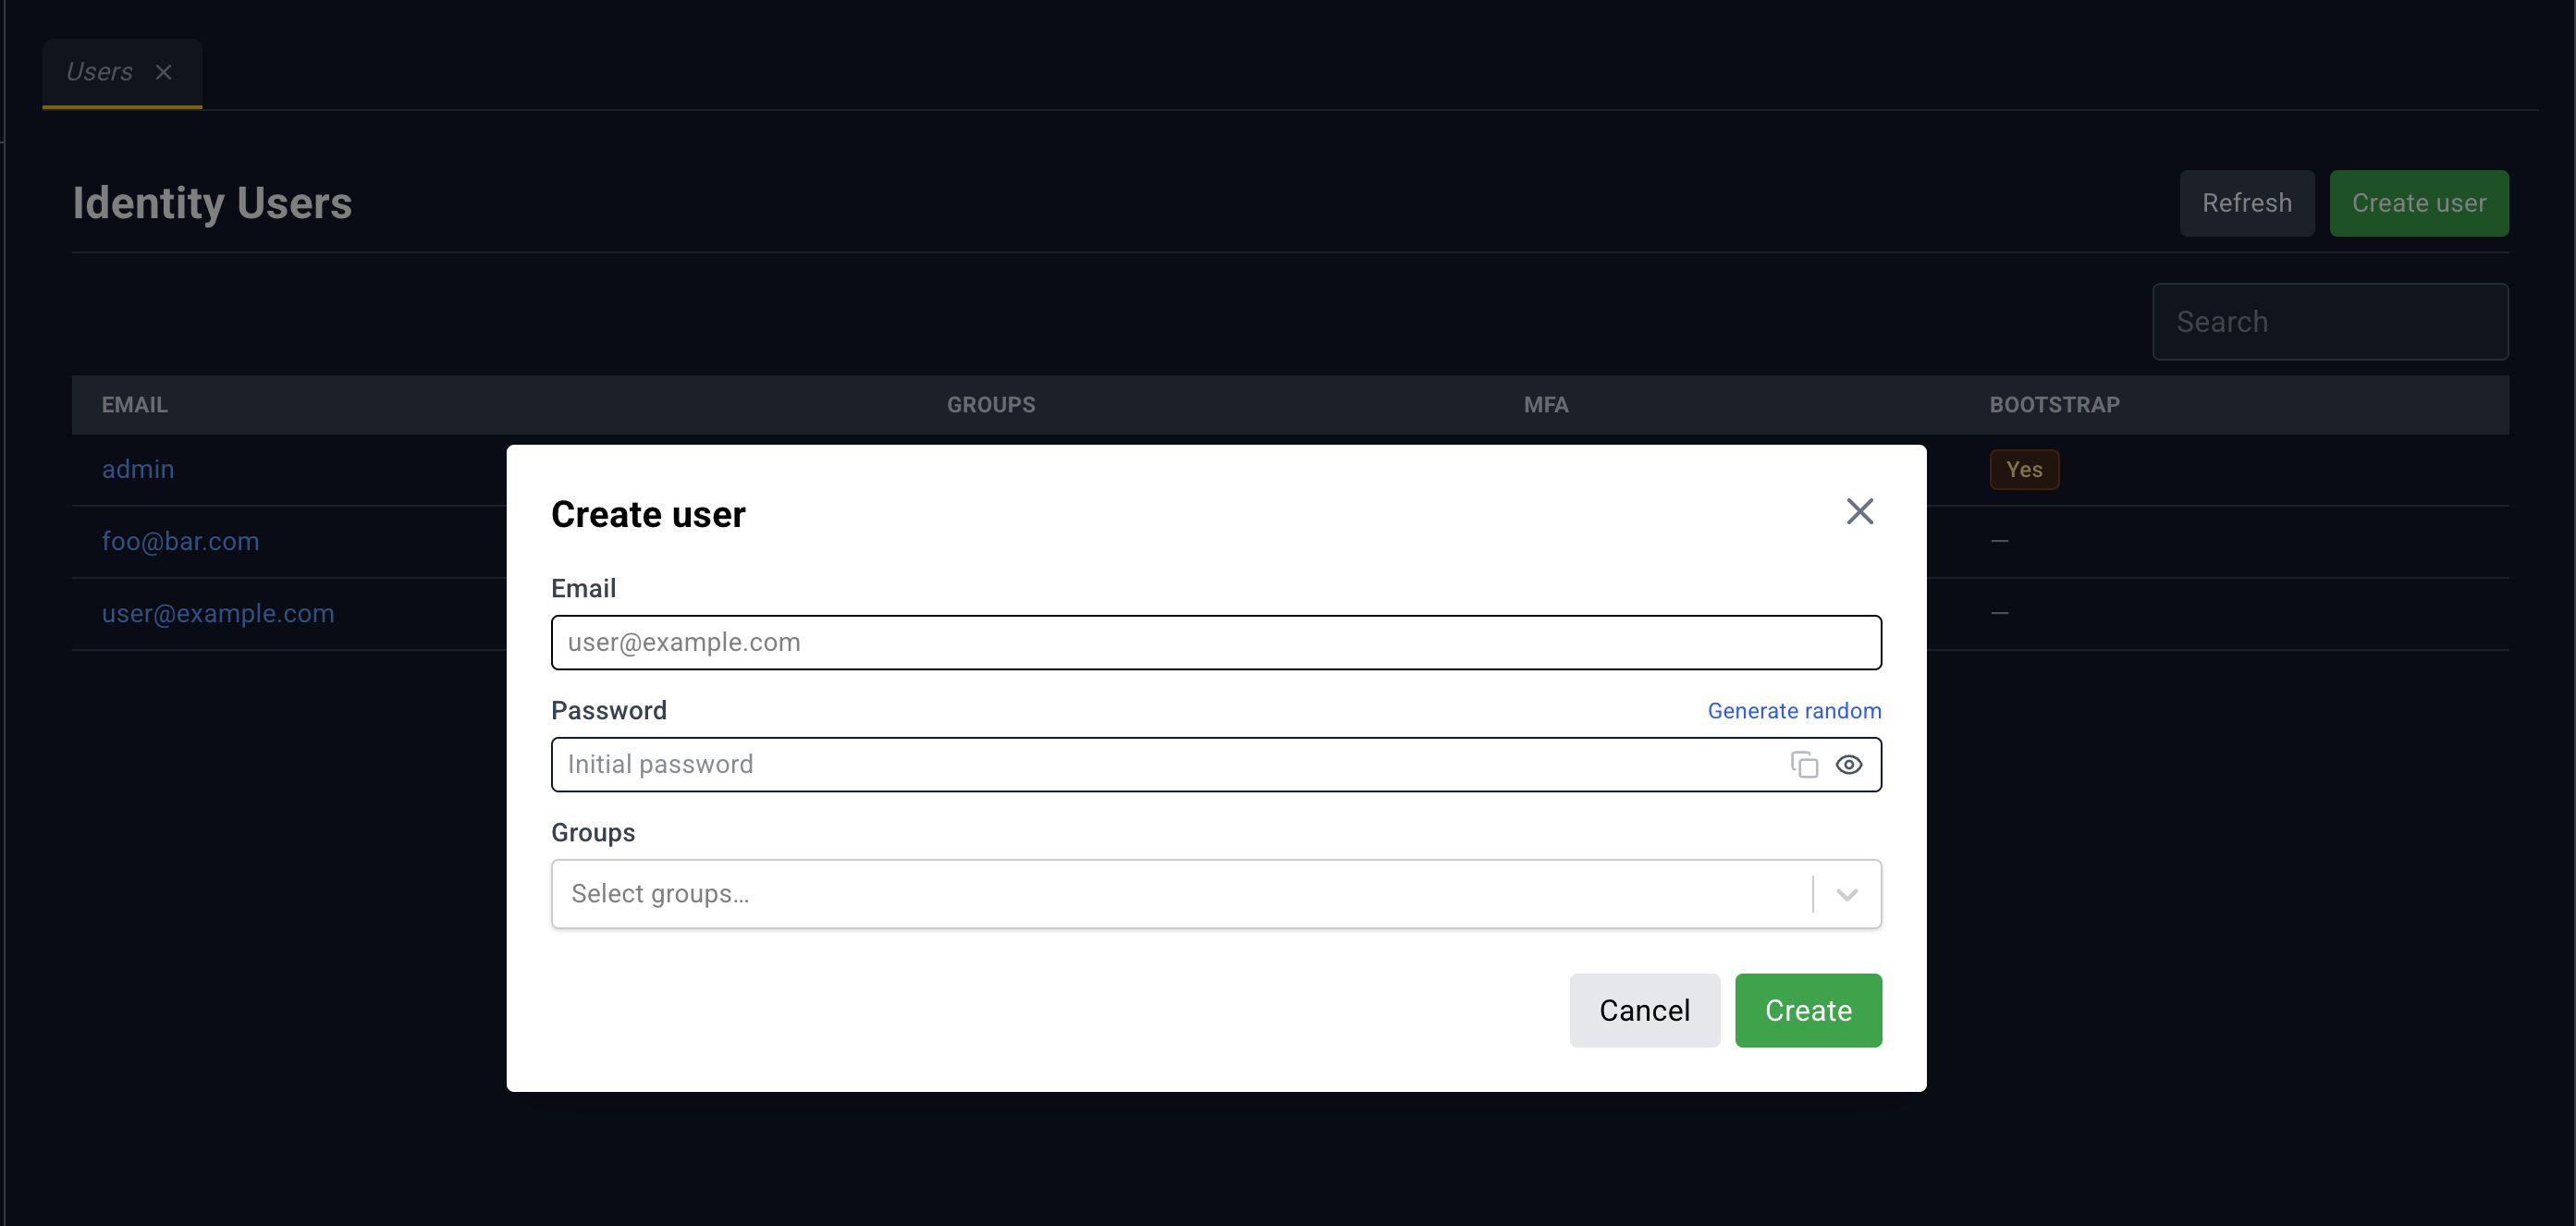Image resolution: width=2576 pixels, height=1226 pixels.
Task: Click the MFA column header
Action: point(1546,405)
